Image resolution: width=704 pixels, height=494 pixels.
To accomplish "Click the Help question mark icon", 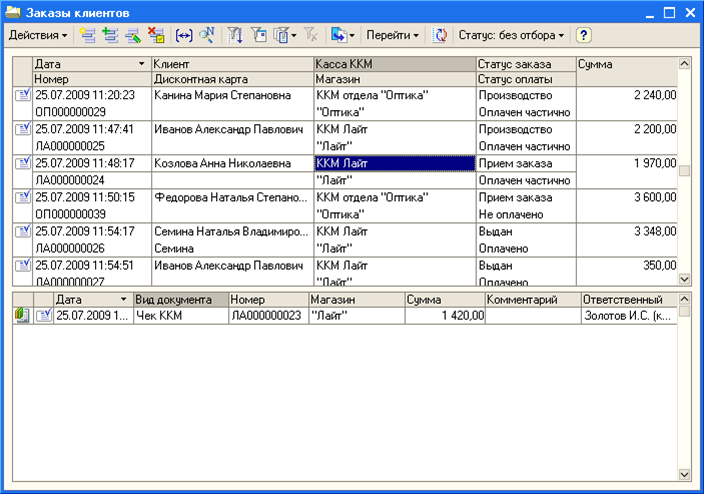I will [x=583, y=35].
